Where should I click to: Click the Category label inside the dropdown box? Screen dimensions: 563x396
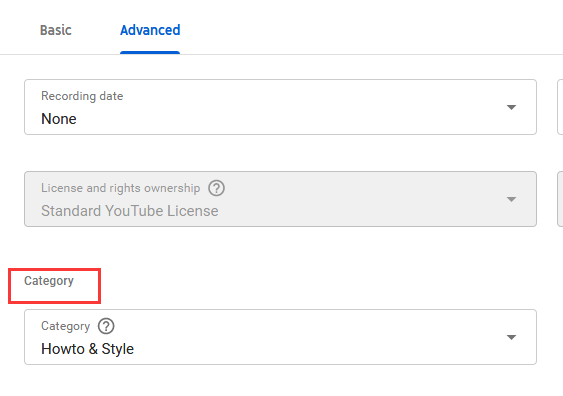point(66,326)
